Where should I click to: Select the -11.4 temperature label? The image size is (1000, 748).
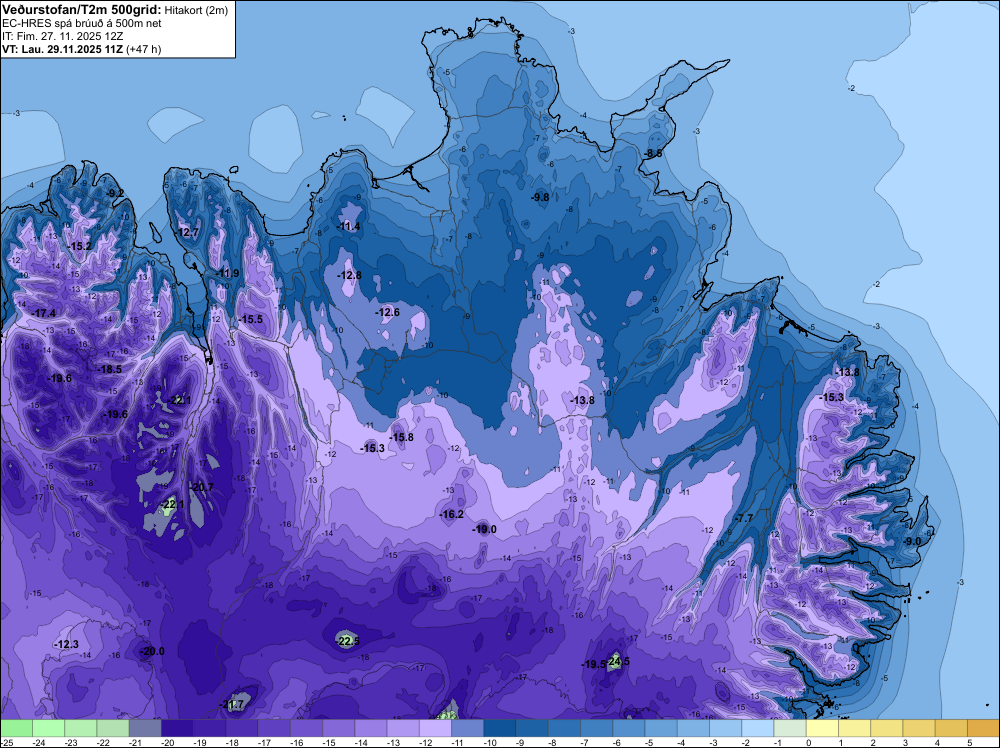tap(348, 226)
